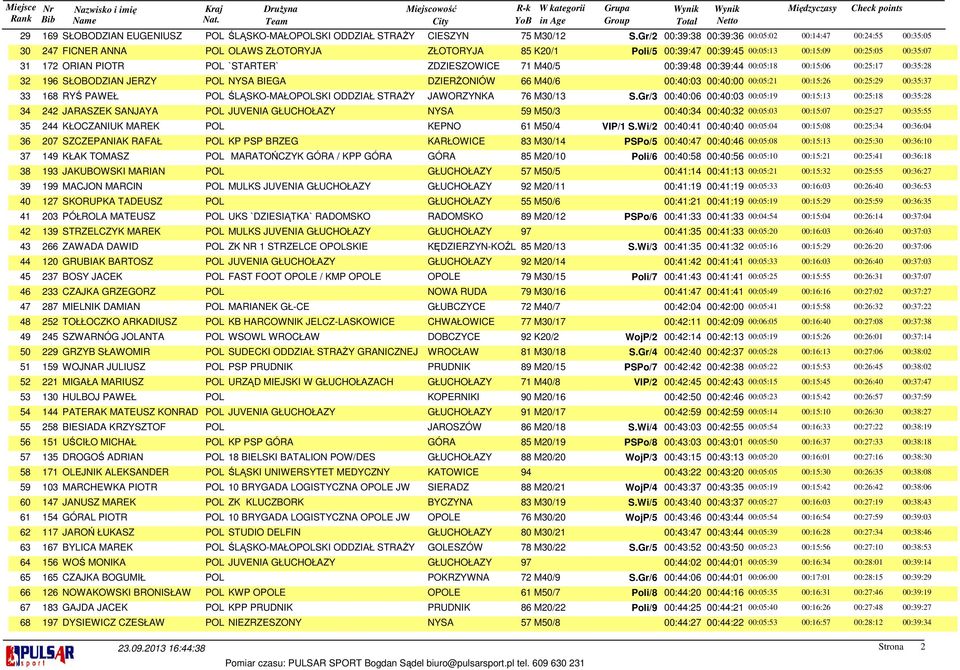Image resolution: width=960 pixels, height=670 pixels.
Task: Click team ŚLĄSKI UNIWERSYTET MEDYCZNY
Action: [x=309, y=472]
